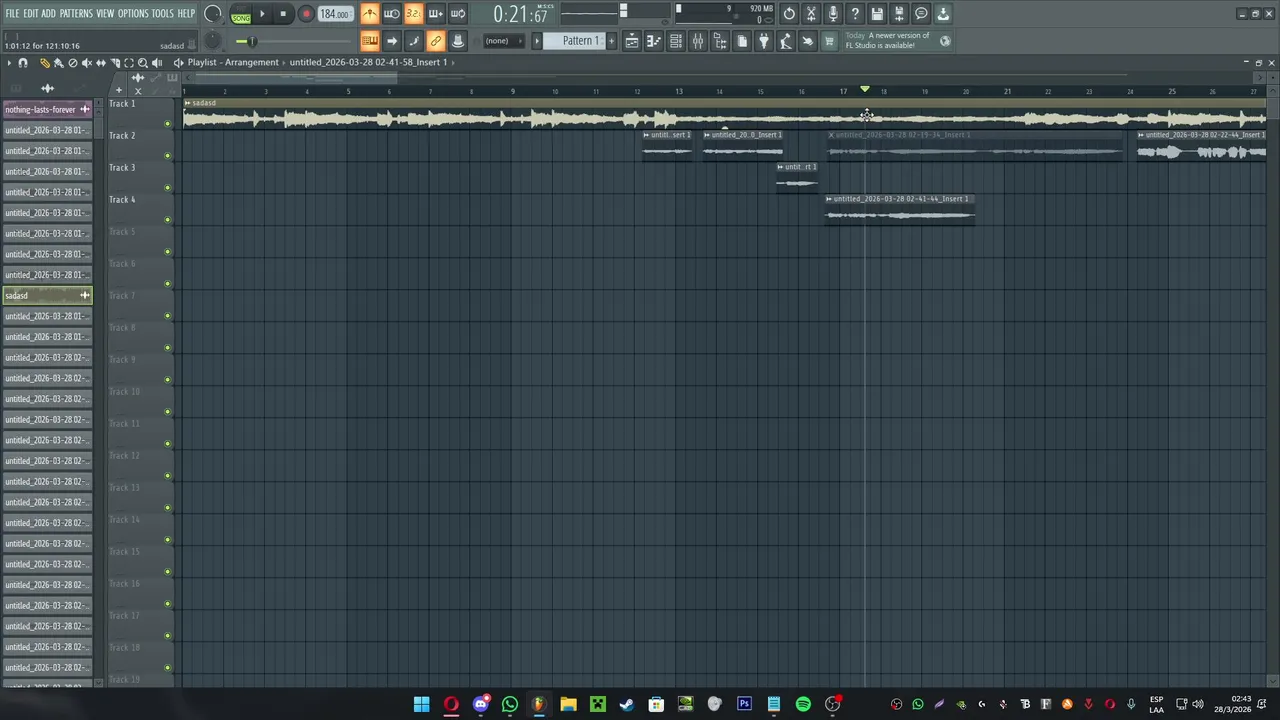Open the Mixer view button
The width and height of the screenshot is (1280, 720).
click(x=697, y=41)
